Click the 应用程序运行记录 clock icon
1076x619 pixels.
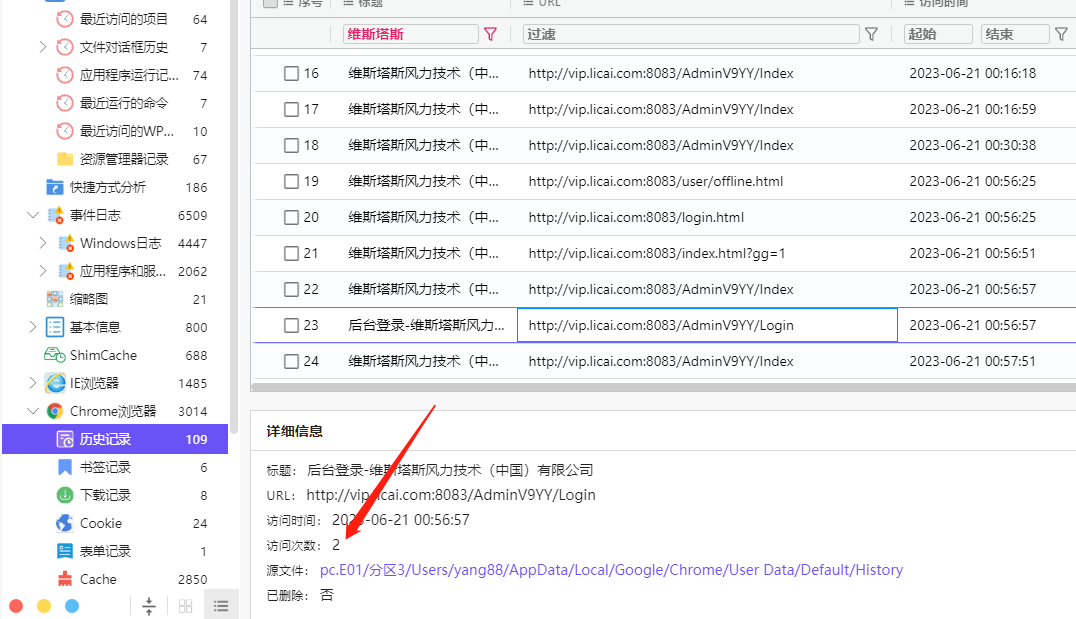click(65, 75)
